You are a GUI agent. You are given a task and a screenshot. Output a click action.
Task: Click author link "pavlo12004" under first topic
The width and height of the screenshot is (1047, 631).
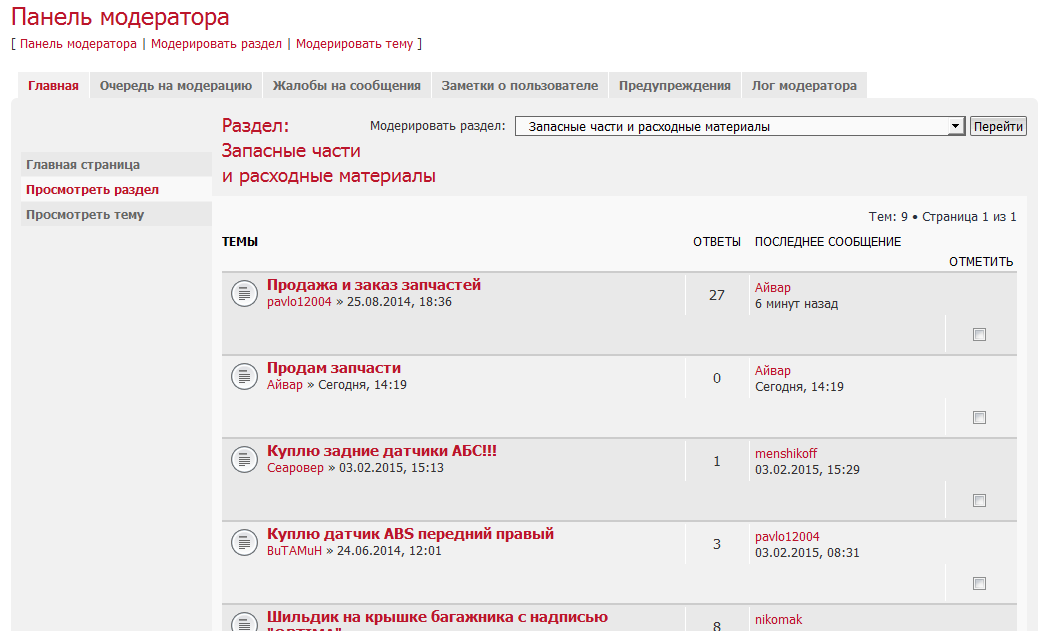(x=299, y=302)
